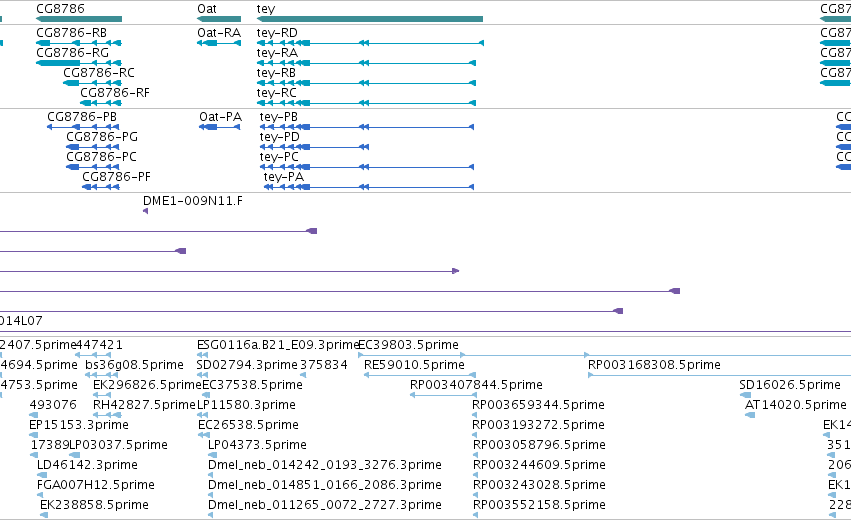Click the RH42827.5prime label
Viewport: 851px width, 520px height.
[x=144, y=405]
